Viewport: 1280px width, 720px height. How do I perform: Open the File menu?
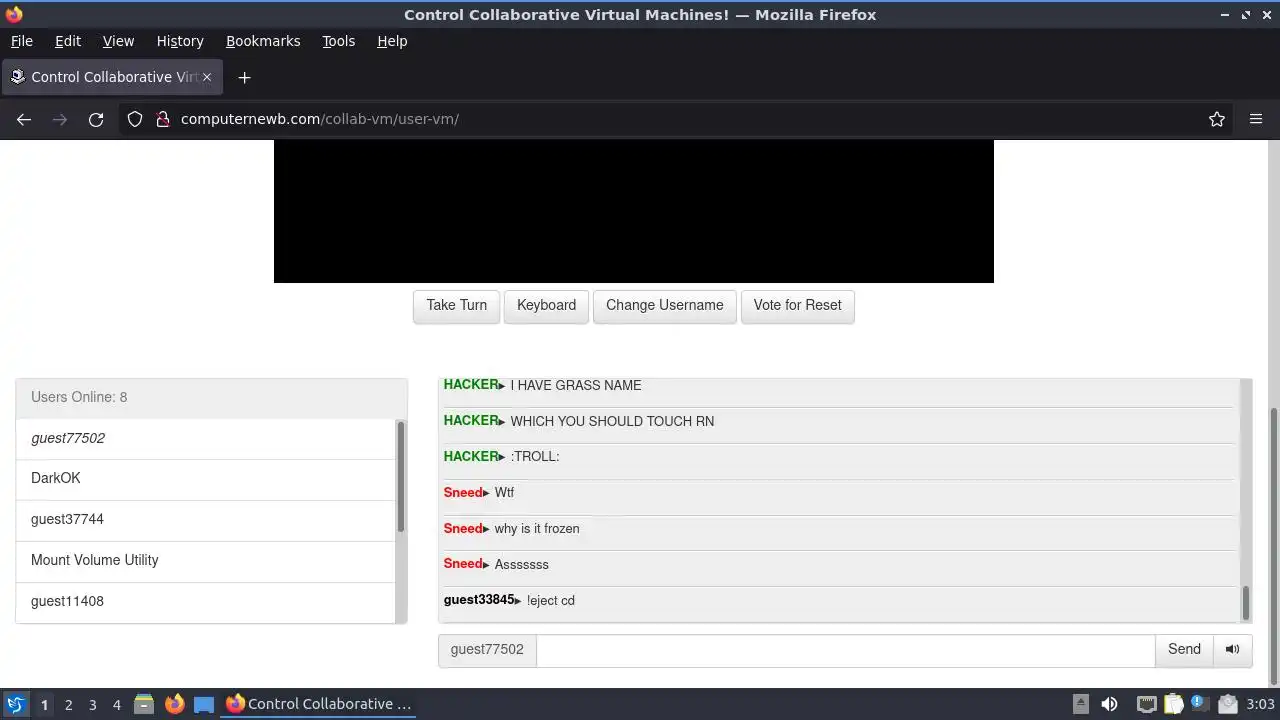pyautogui.click(x=21, y=41)
